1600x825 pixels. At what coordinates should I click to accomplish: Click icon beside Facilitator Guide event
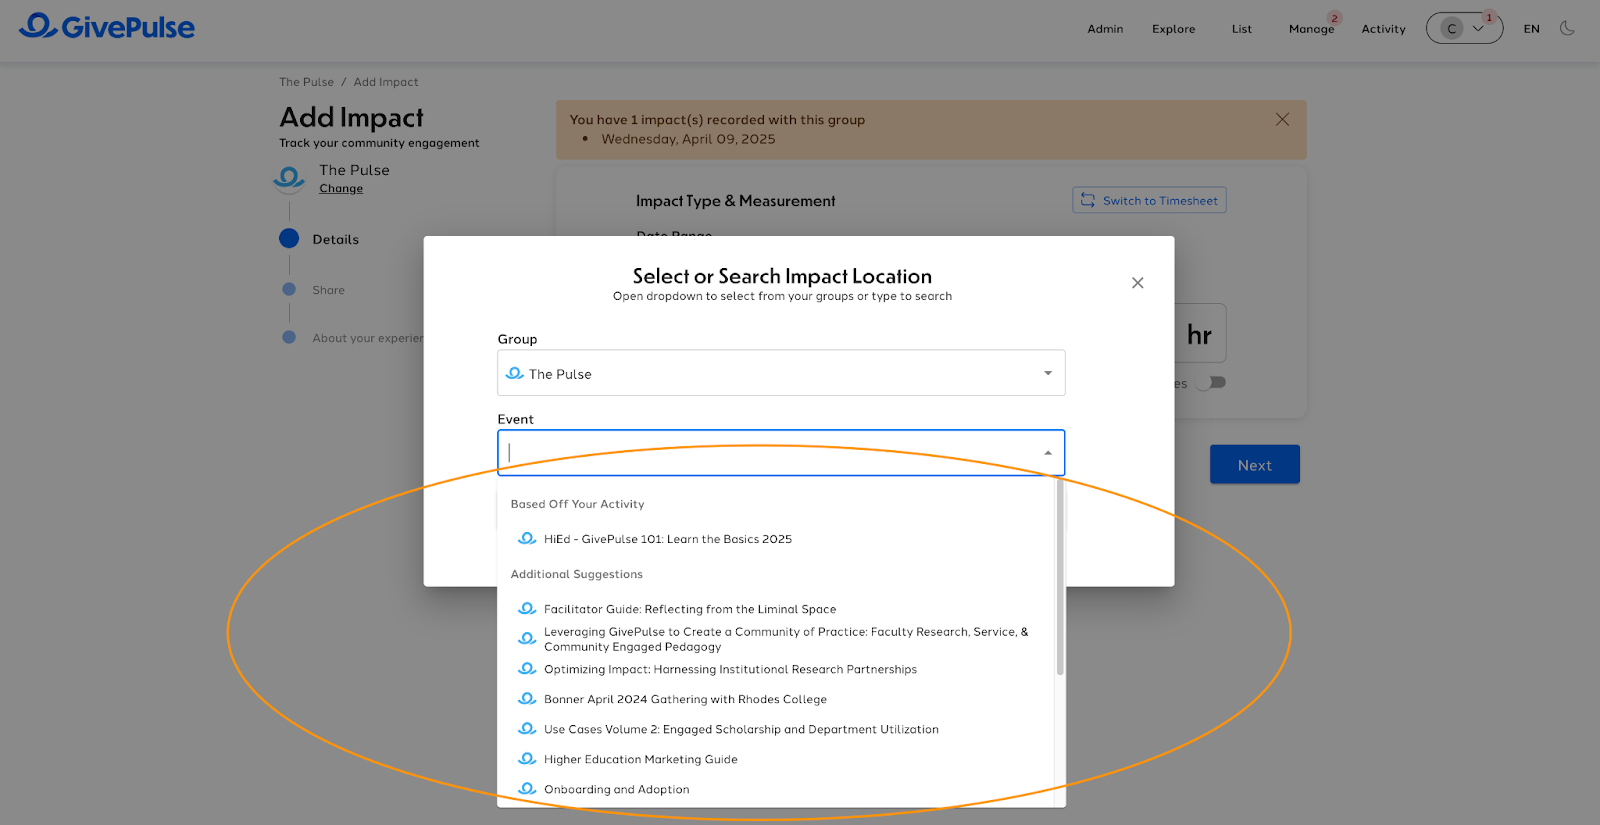(x=527, y=608)
